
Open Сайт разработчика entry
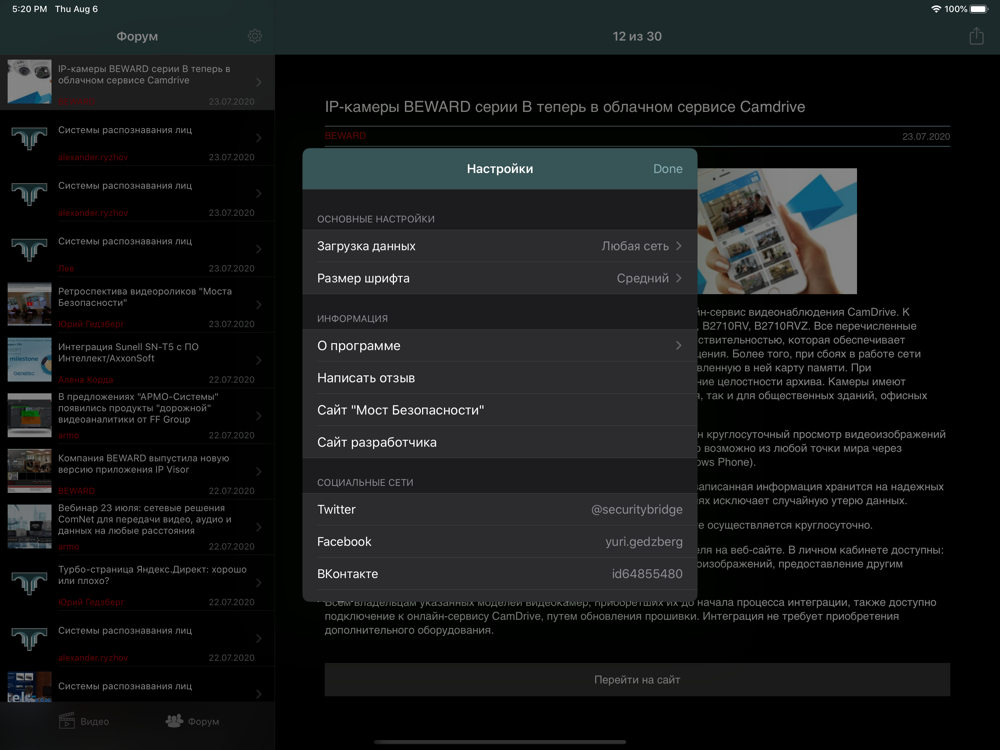pos(499,442)
